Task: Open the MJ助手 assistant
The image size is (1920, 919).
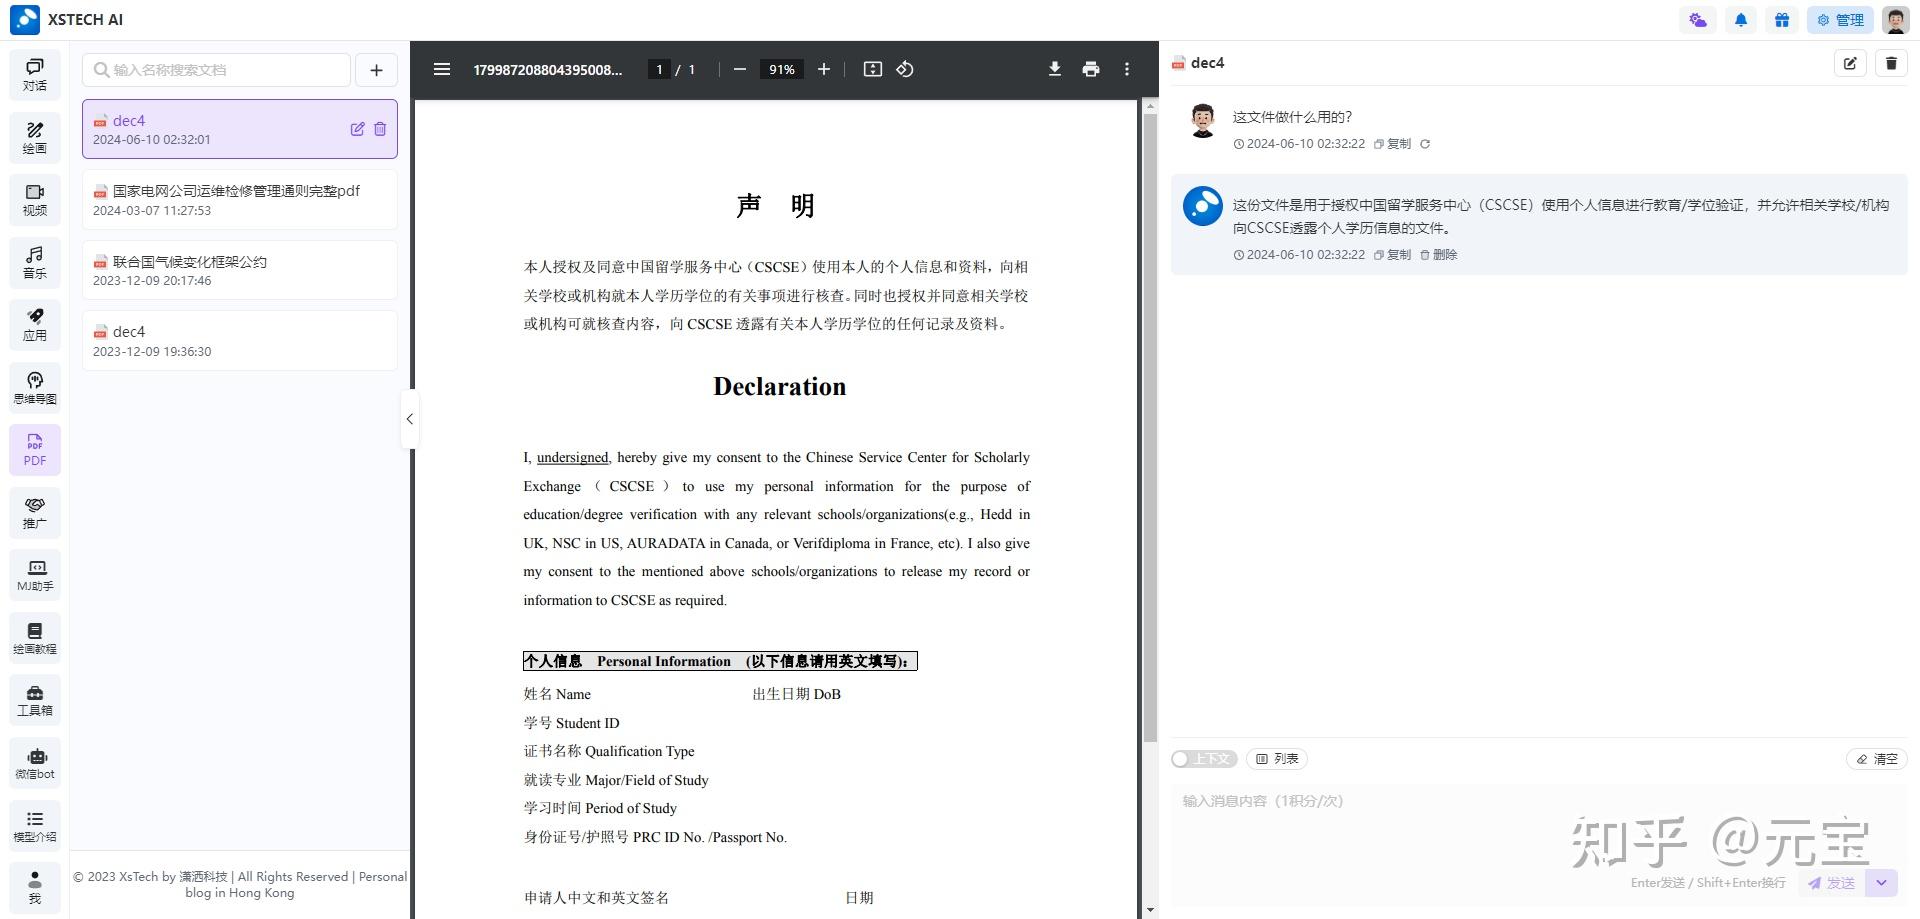Action: pyautogui.click(x=35, y=575)
